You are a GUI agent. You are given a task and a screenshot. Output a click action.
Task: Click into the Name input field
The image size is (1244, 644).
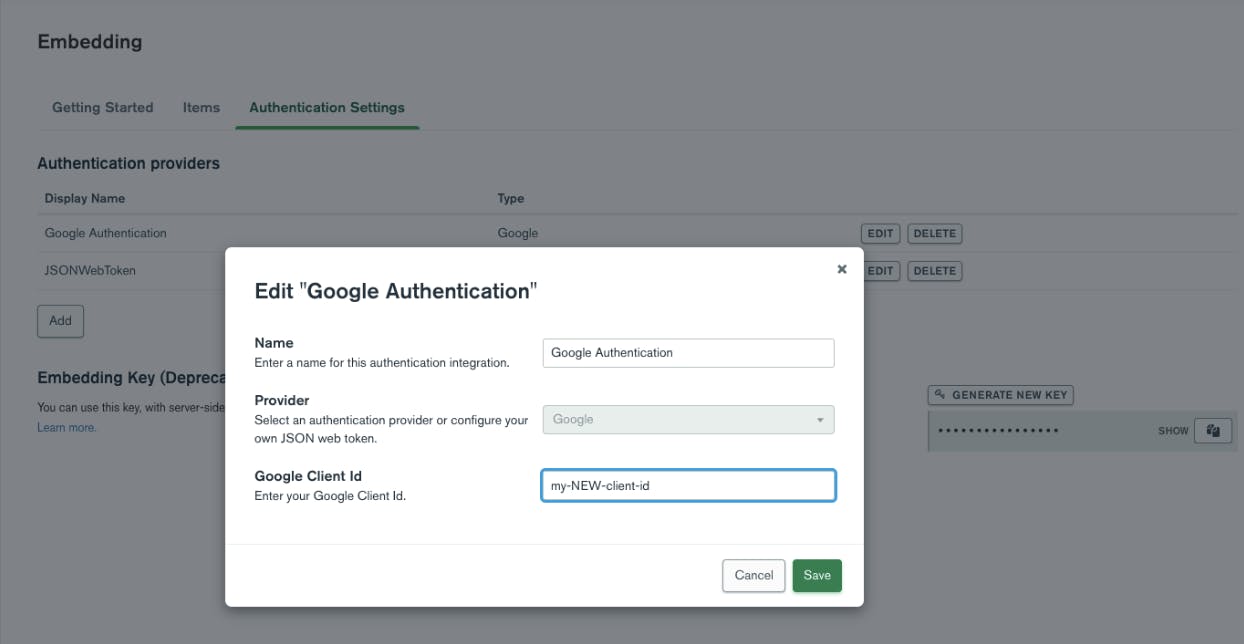[x=688, y=353]
